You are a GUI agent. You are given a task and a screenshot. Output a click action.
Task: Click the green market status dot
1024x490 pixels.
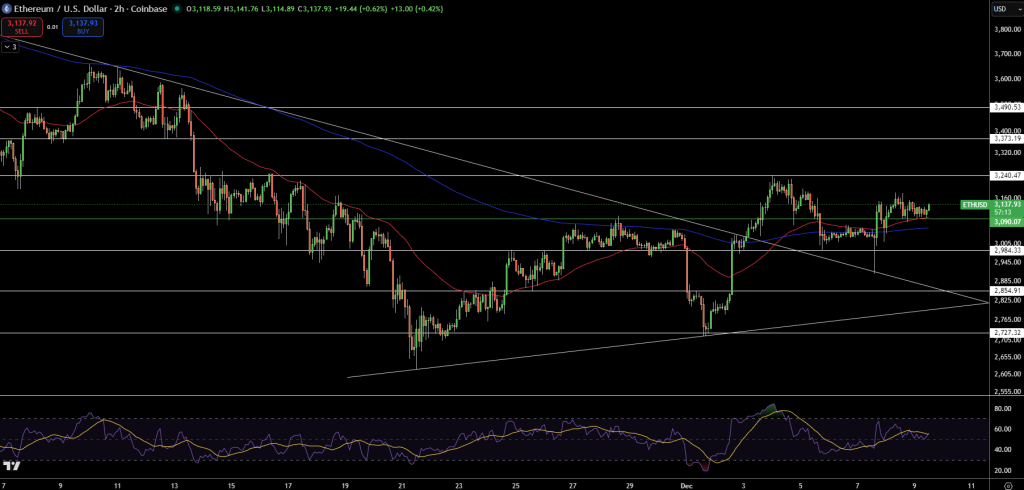(178, 9)
